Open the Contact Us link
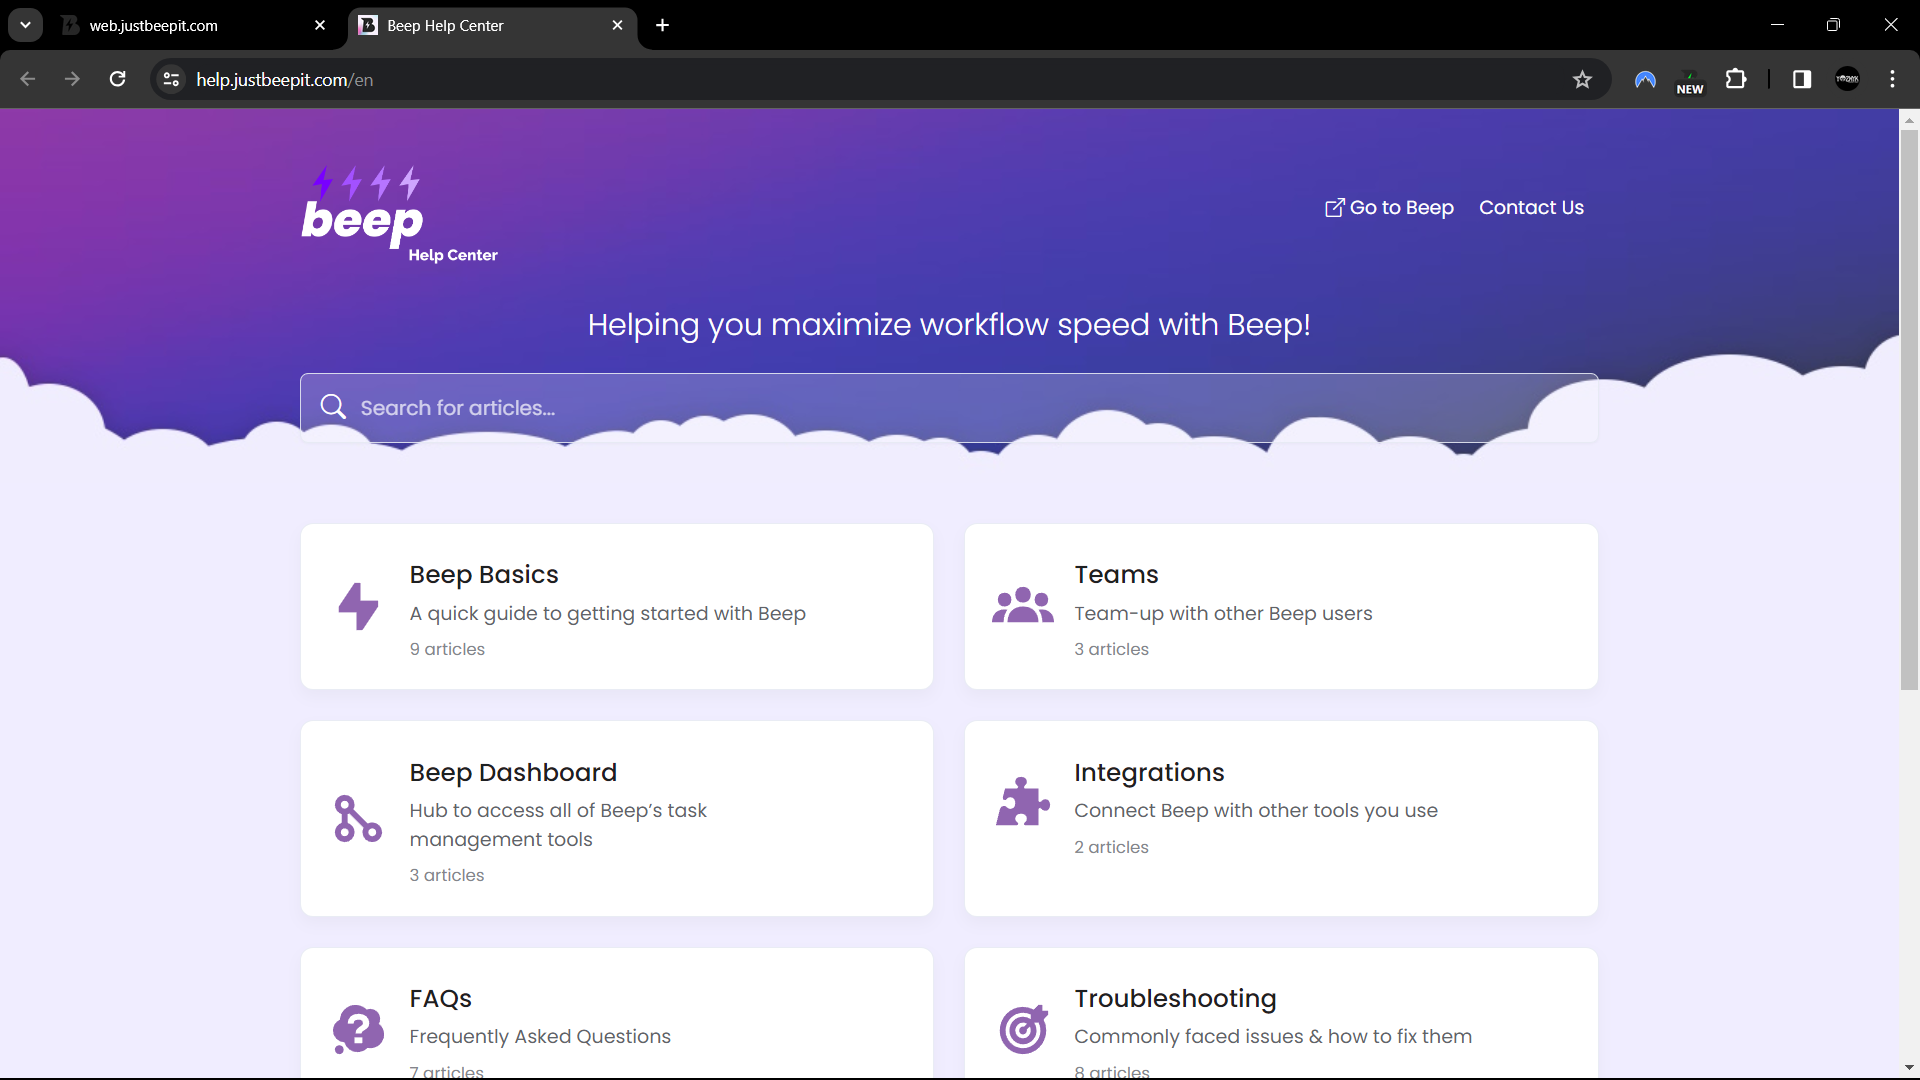The height and width of the screenshot is (1080, 1920). [1531, 208]
